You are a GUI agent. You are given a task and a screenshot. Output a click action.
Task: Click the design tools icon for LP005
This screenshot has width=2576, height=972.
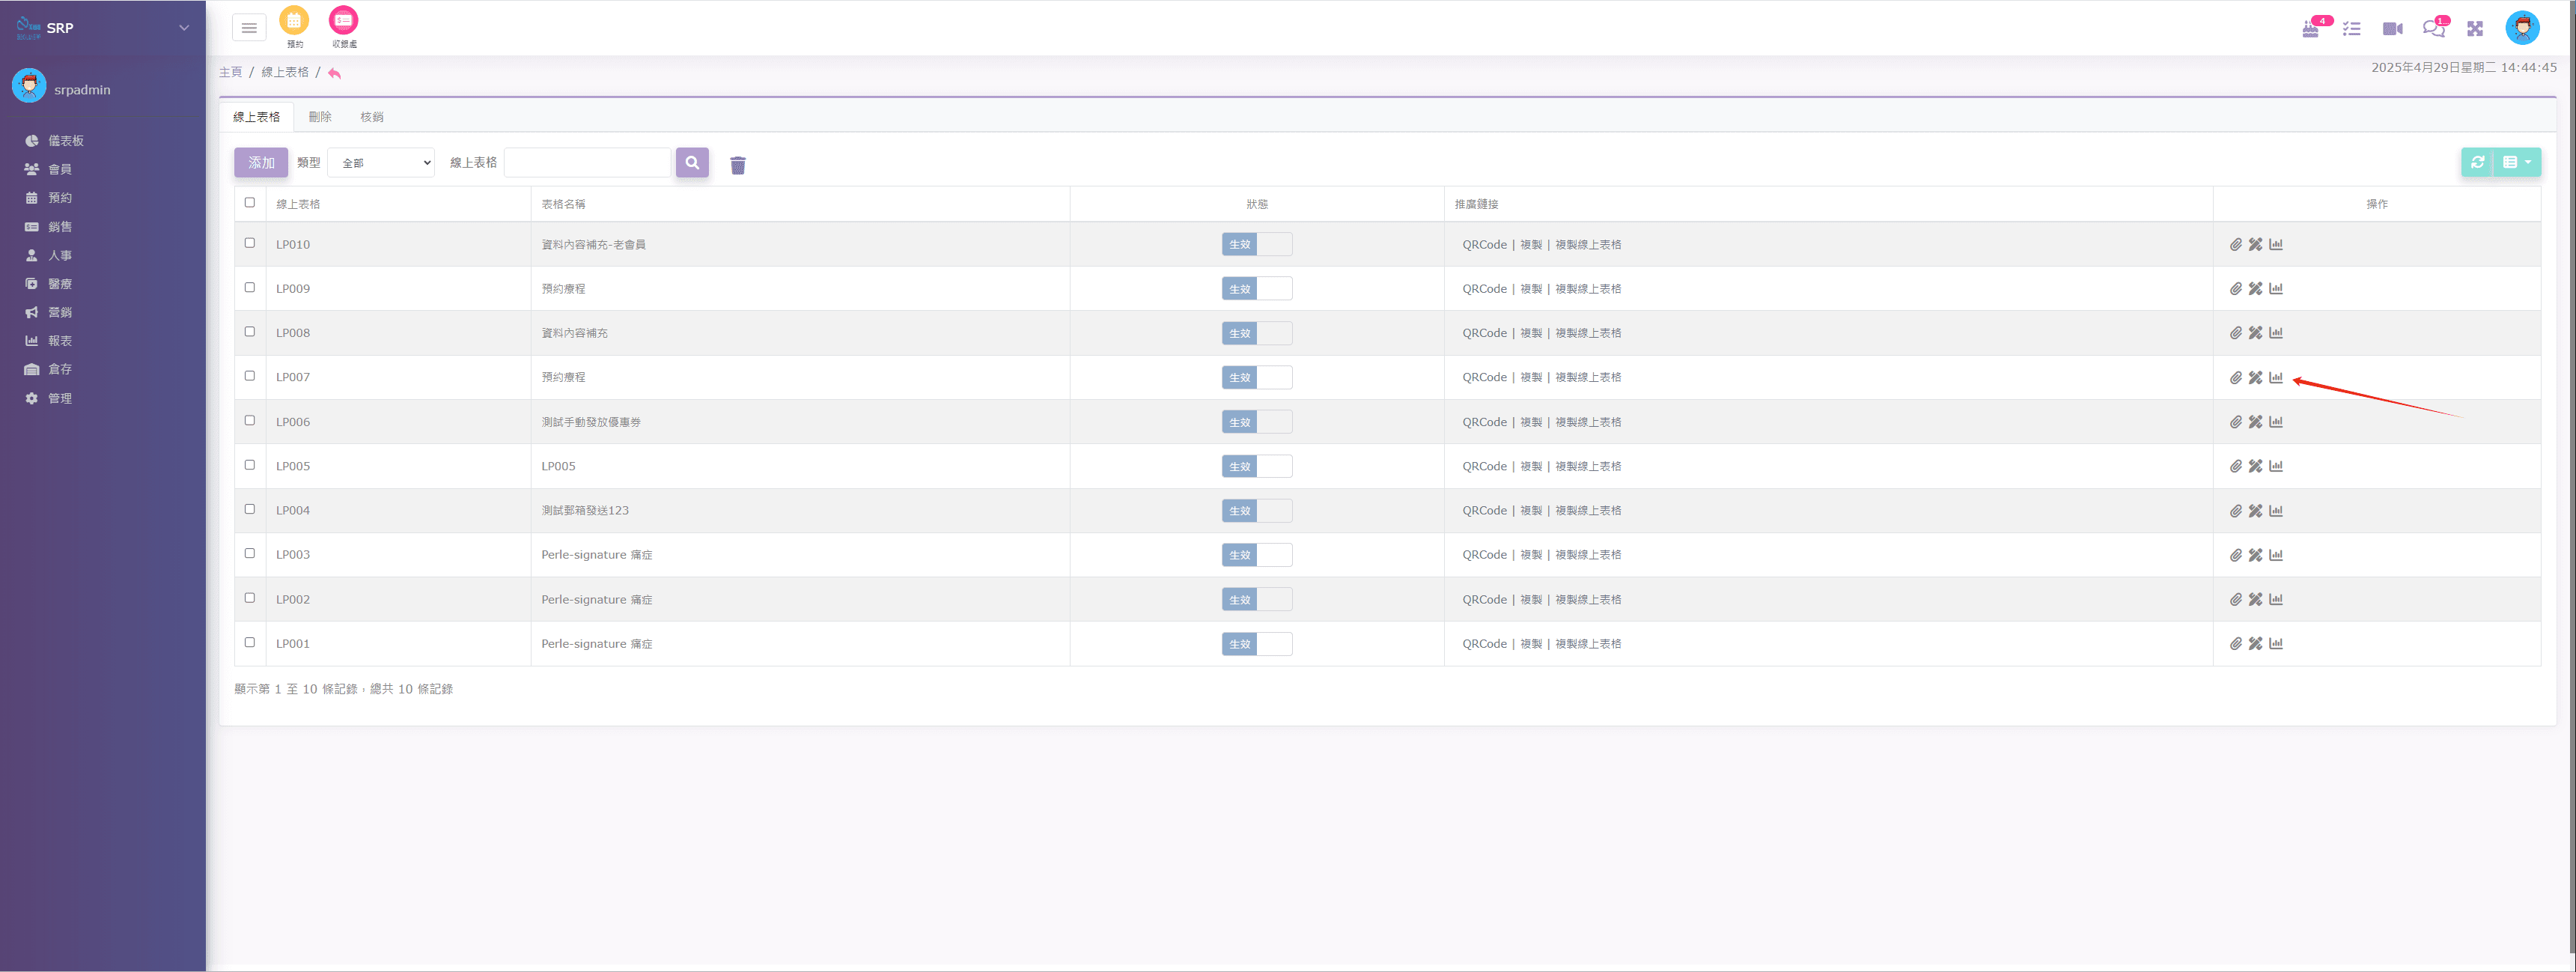point(2255,466)
